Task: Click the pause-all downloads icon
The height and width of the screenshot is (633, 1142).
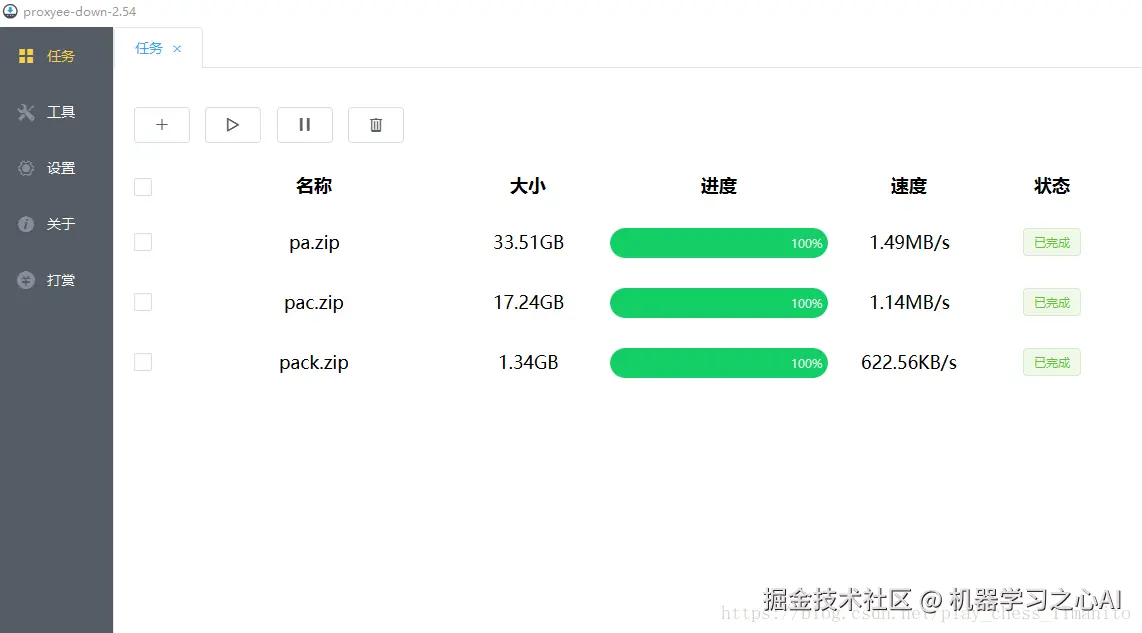Action: 304,124
